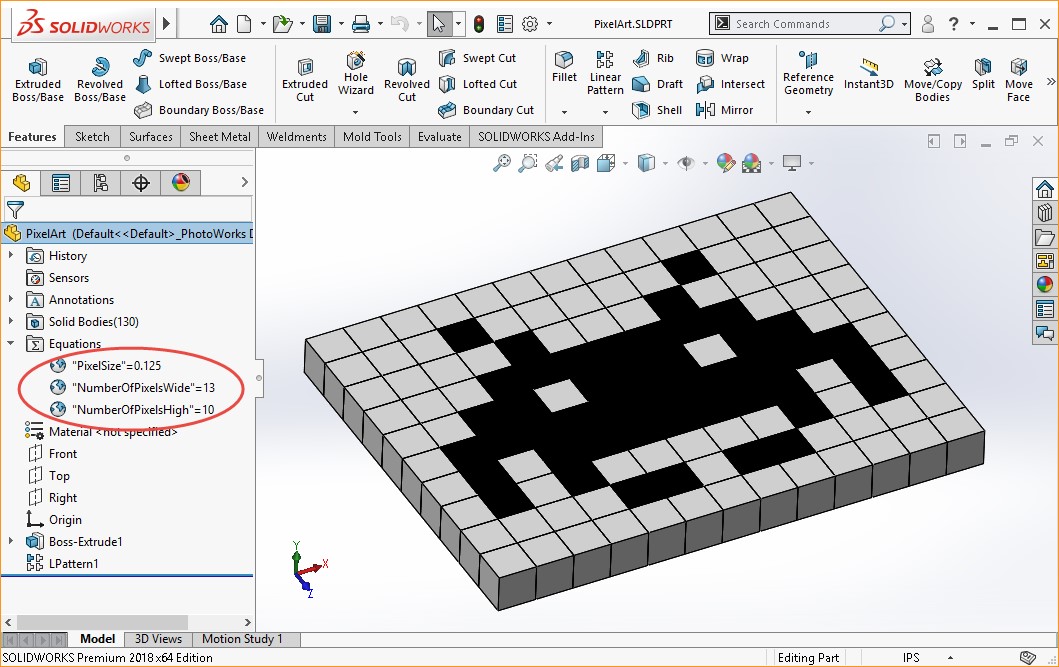The height and width of the screenshot is (667, 1059).
Task: Select the Front plane
Action: tap(53, 454)
